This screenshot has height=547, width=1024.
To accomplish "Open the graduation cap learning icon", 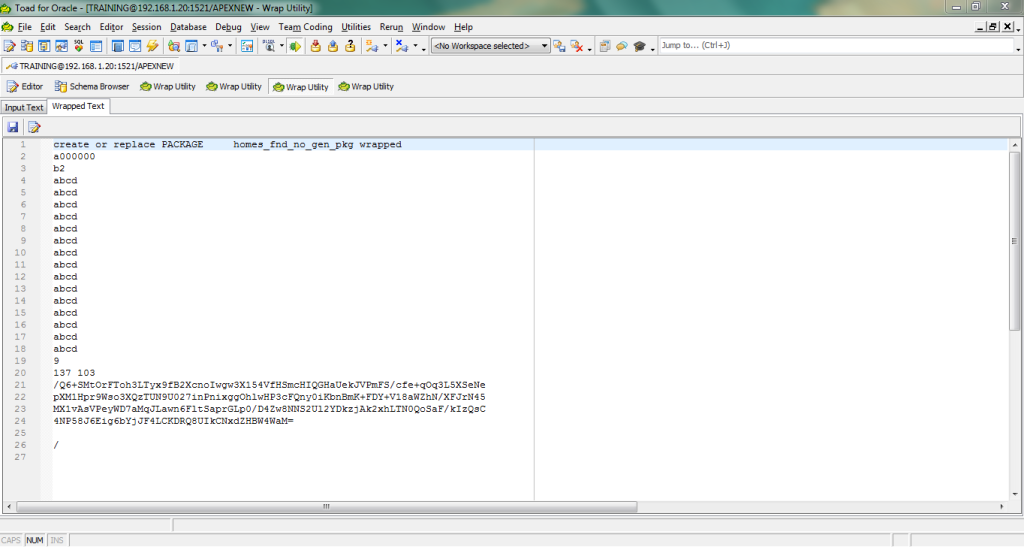I will pos(639,46).
